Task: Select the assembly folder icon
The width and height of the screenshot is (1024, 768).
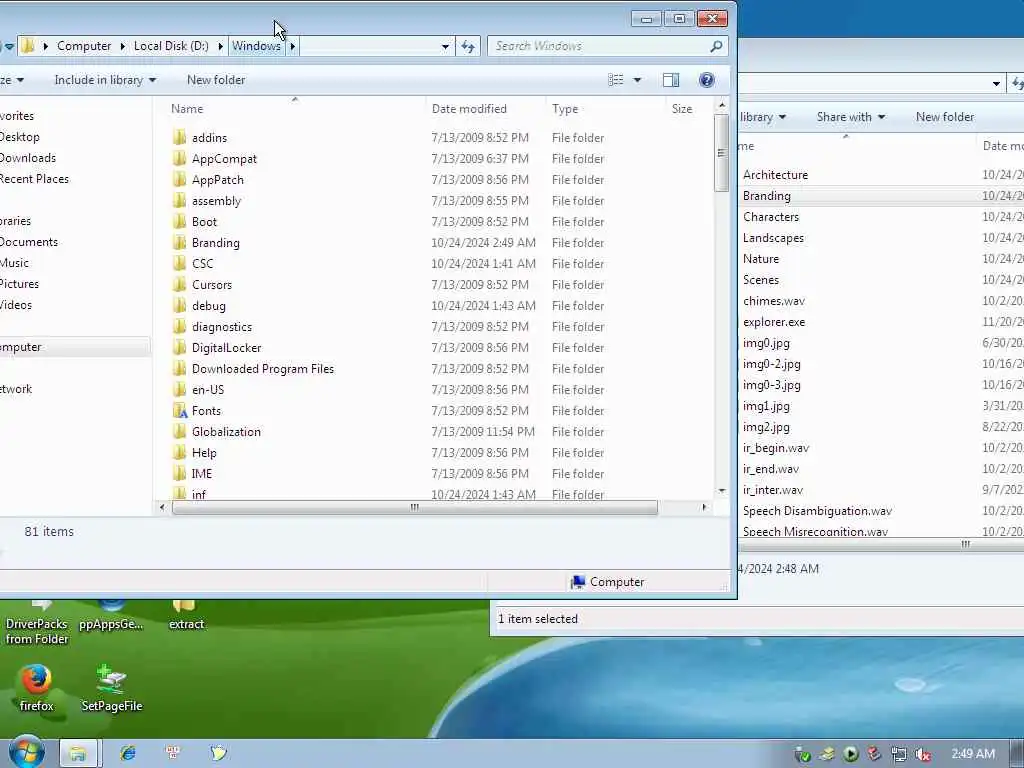Action: [x=180, y=200]
